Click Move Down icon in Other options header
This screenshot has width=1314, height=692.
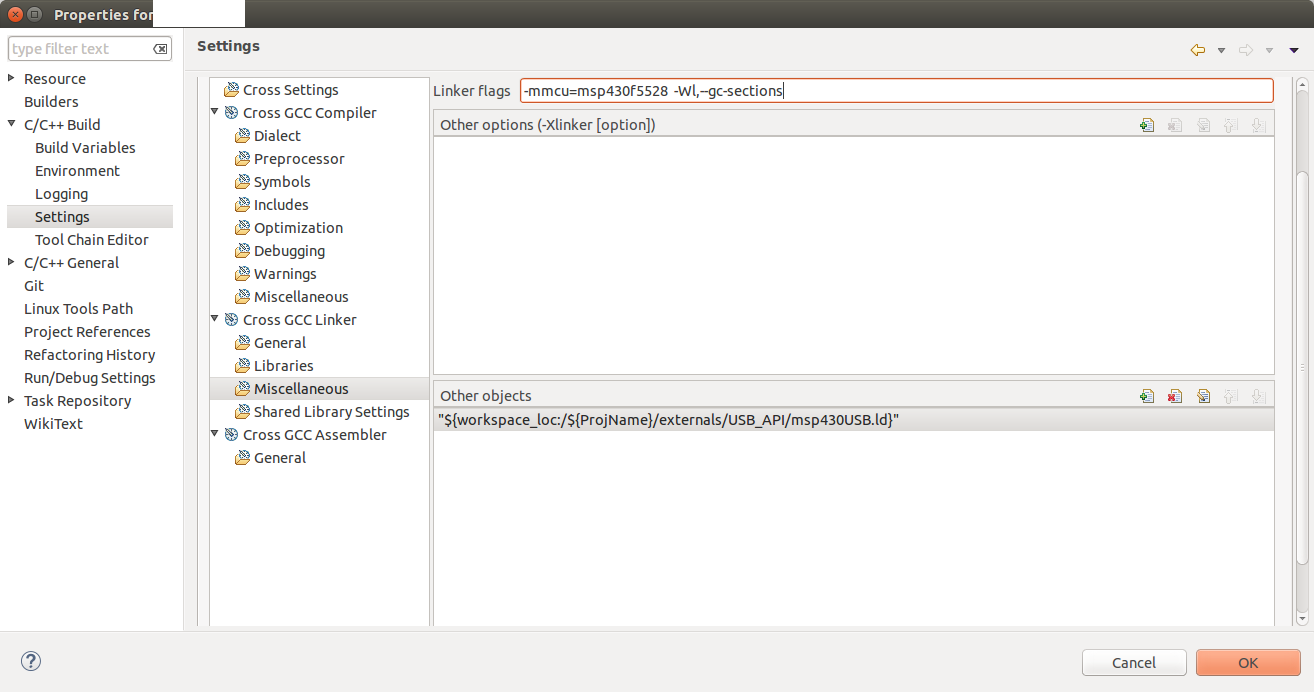1259,125
